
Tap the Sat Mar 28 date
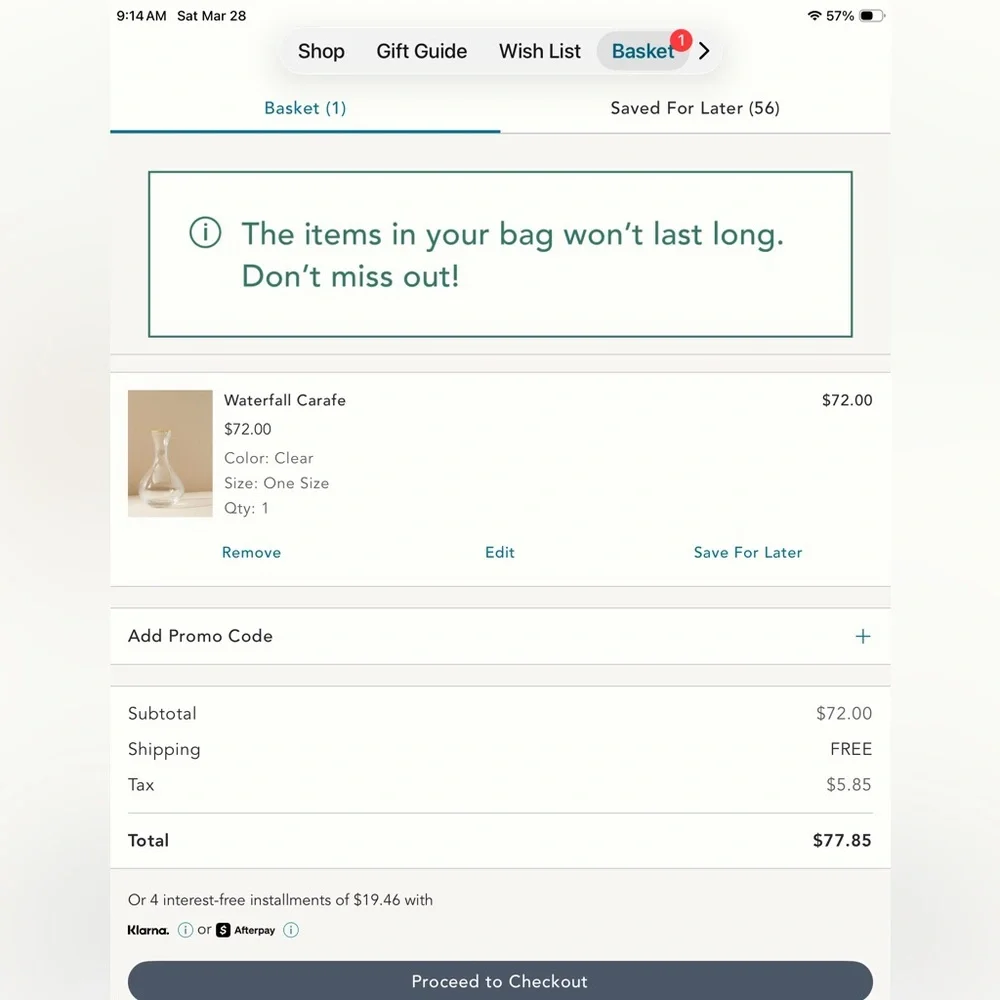coord(211,15)
